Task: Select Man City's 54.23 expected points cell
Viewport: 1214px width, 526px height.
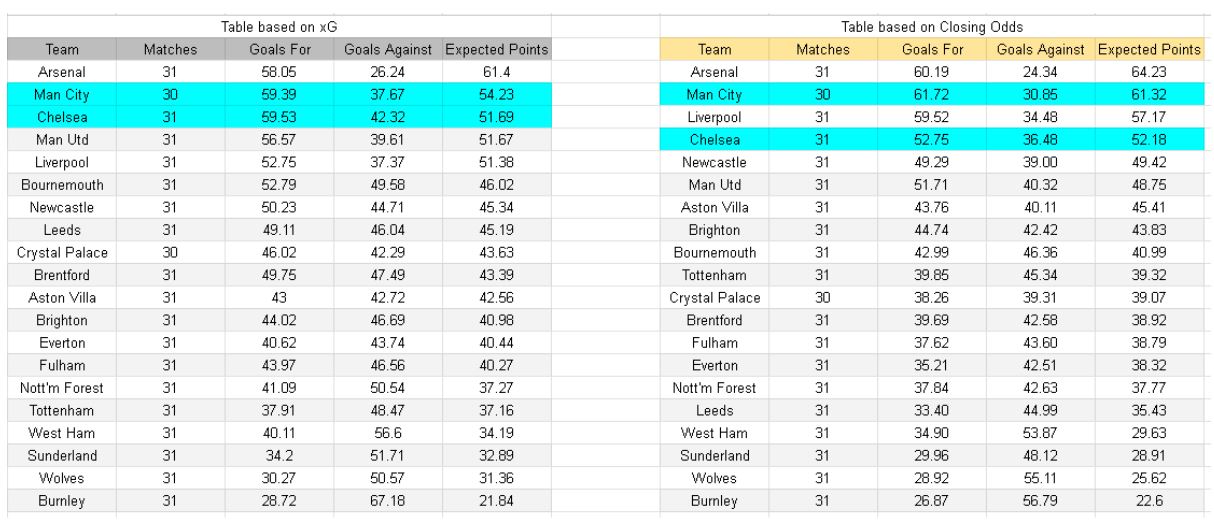Action: point(497,95)
